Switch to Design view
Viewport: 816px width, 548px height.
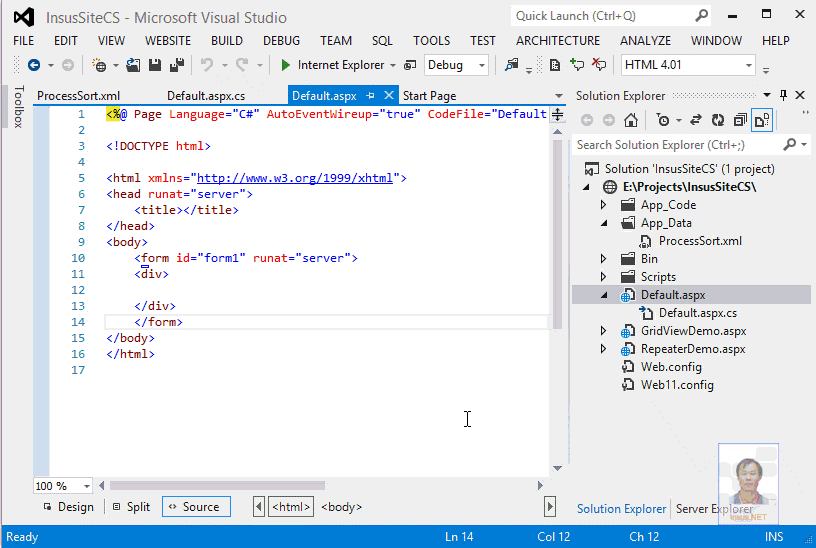[x=69, y=507]
